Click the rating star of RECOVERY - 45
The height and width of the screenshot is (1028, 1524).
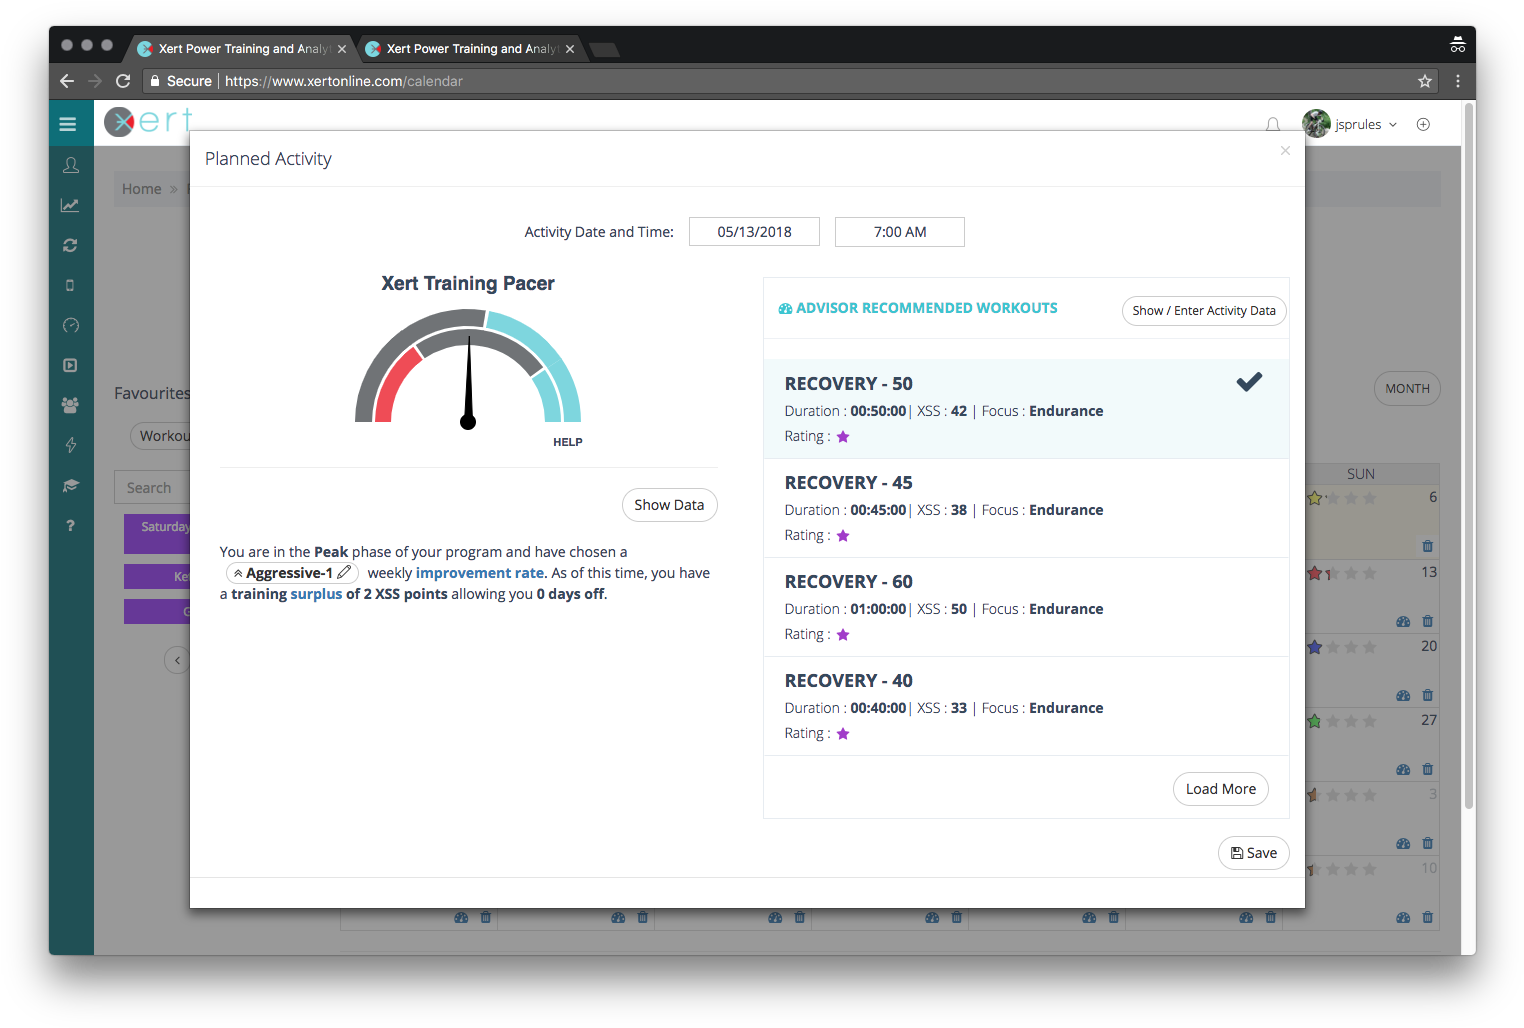843,535
